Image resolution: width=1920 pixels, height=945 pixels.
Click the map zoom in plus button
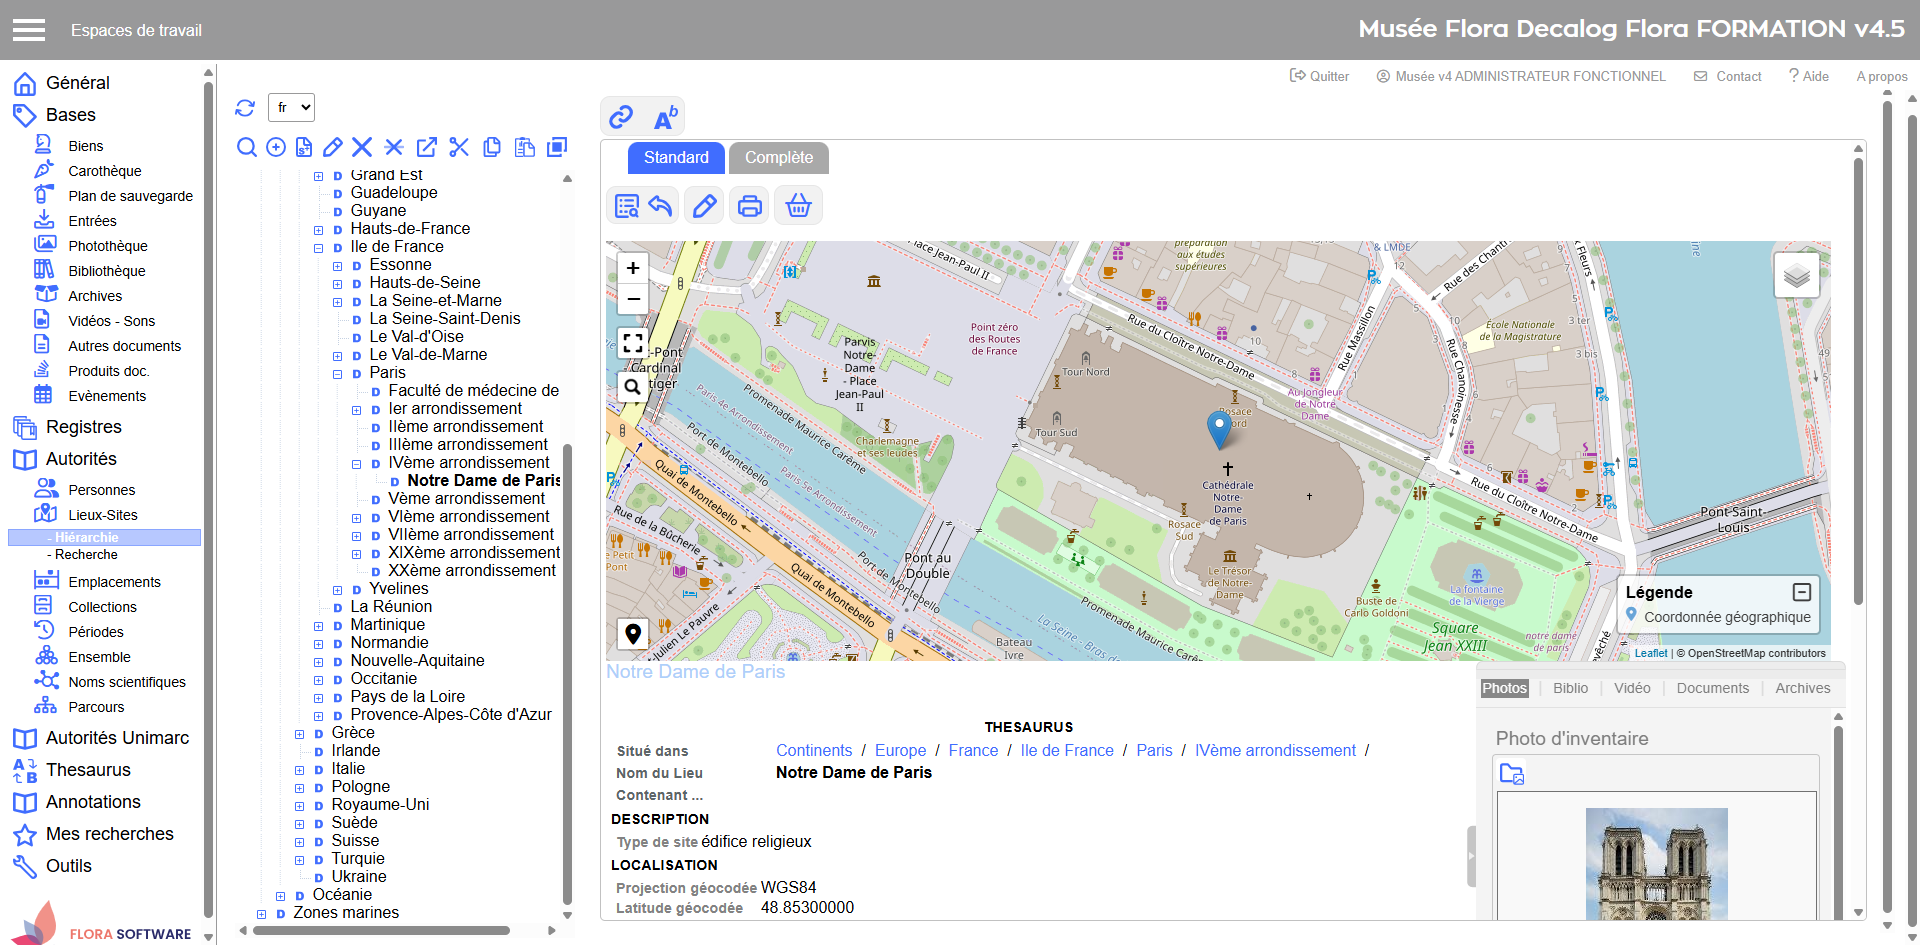[632, 268]
